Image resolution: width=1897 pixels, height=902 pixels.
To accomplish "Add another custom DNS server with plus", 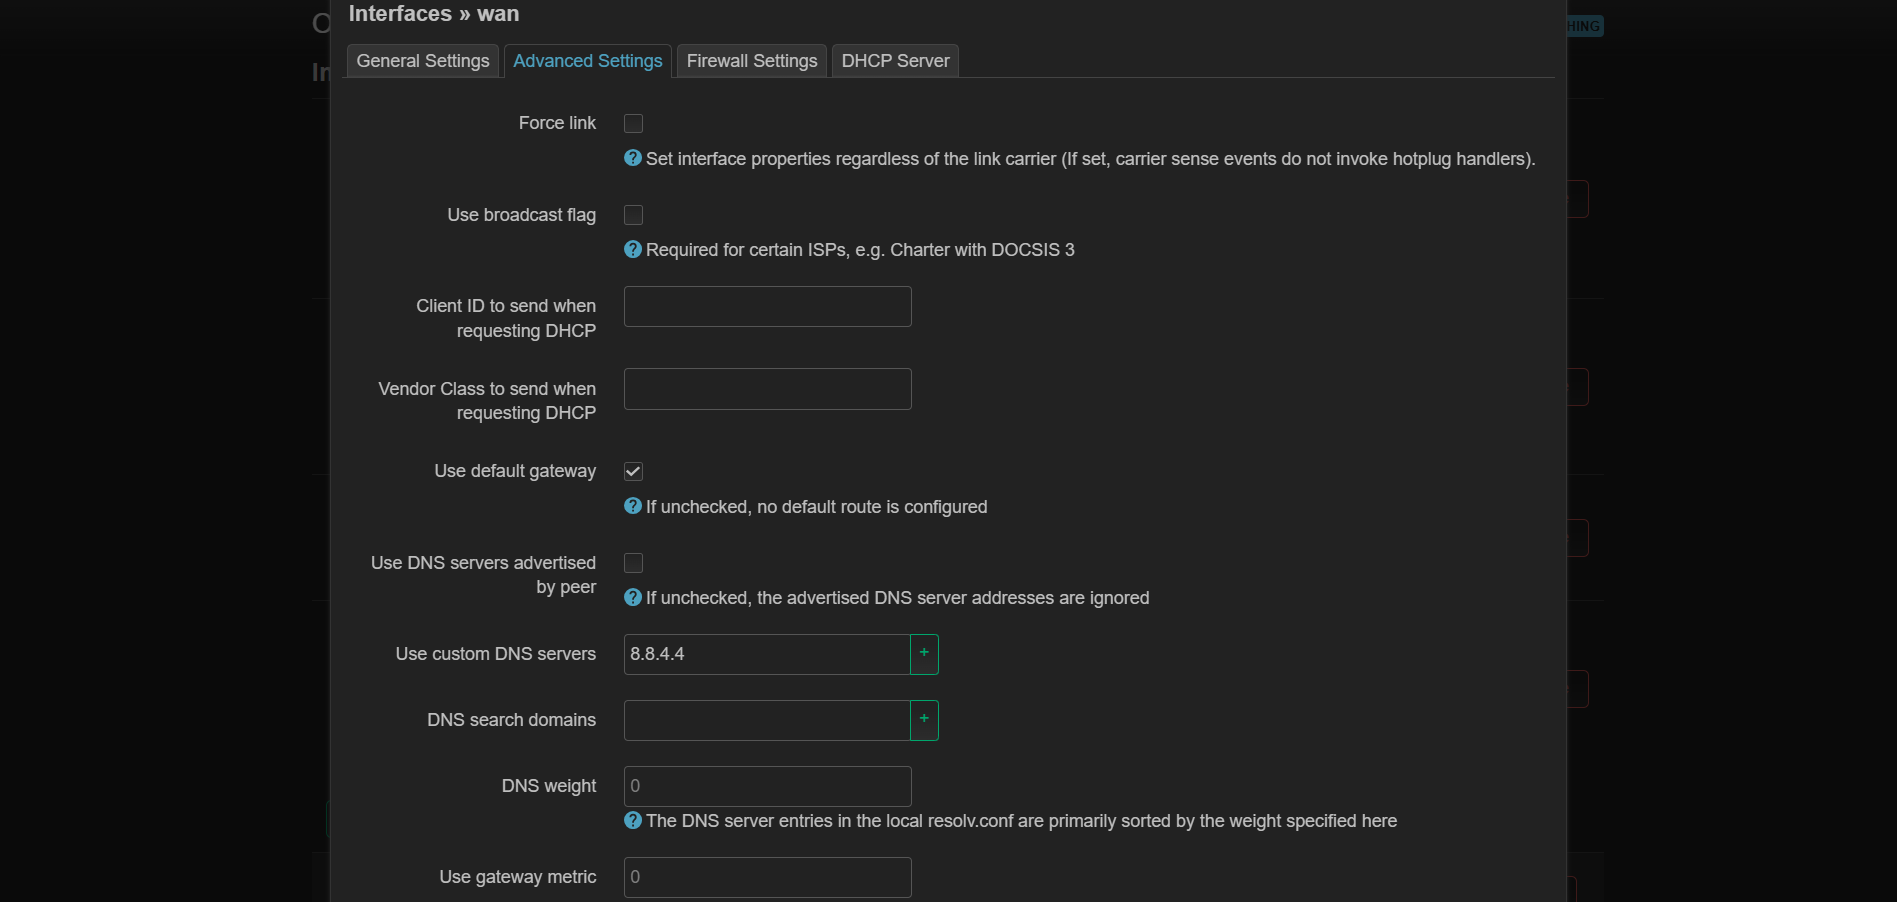I will tap(924, 654).
